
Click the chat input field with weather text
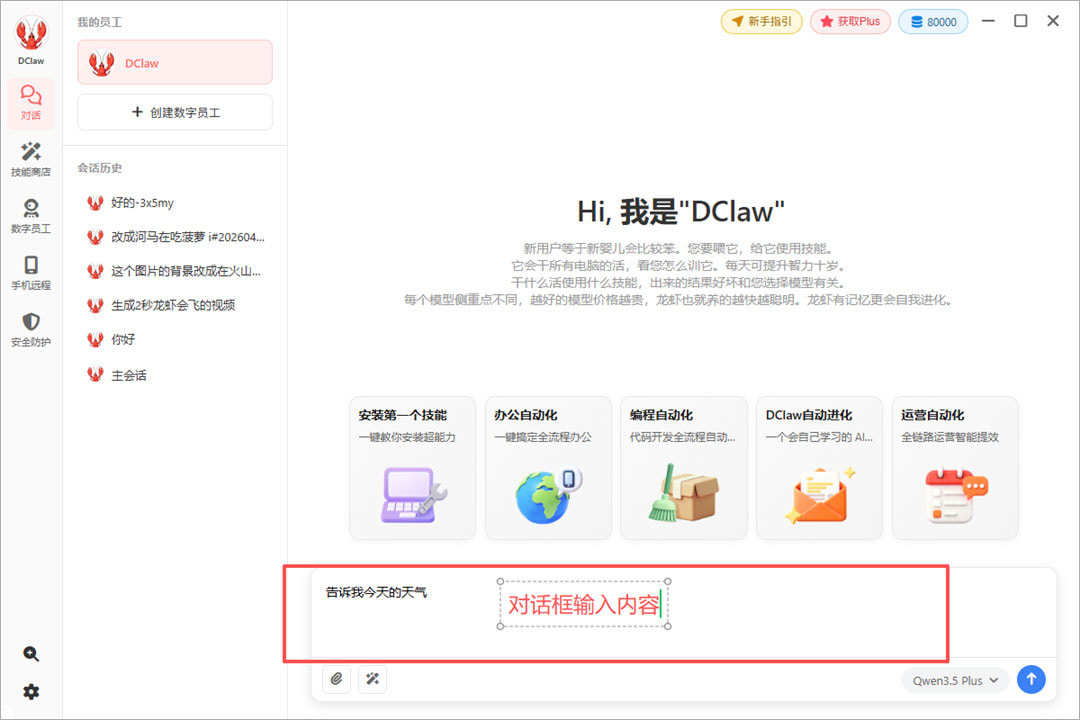tap(683, 613)
